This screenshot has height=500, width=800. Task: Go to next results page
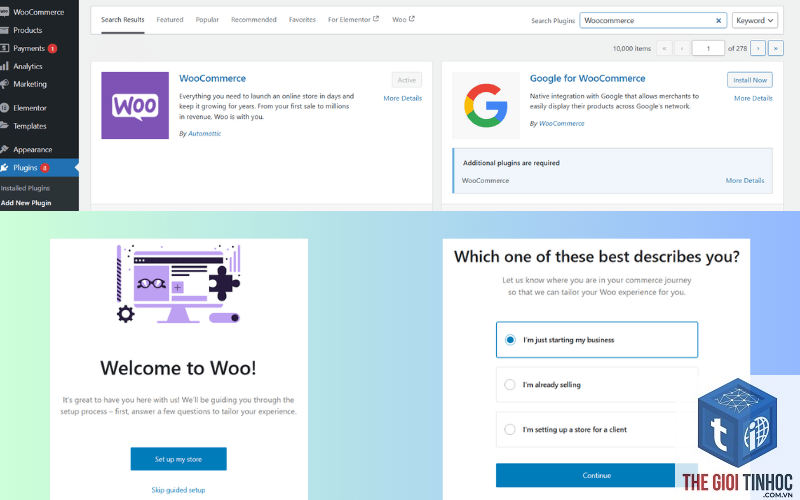point(758,48)
